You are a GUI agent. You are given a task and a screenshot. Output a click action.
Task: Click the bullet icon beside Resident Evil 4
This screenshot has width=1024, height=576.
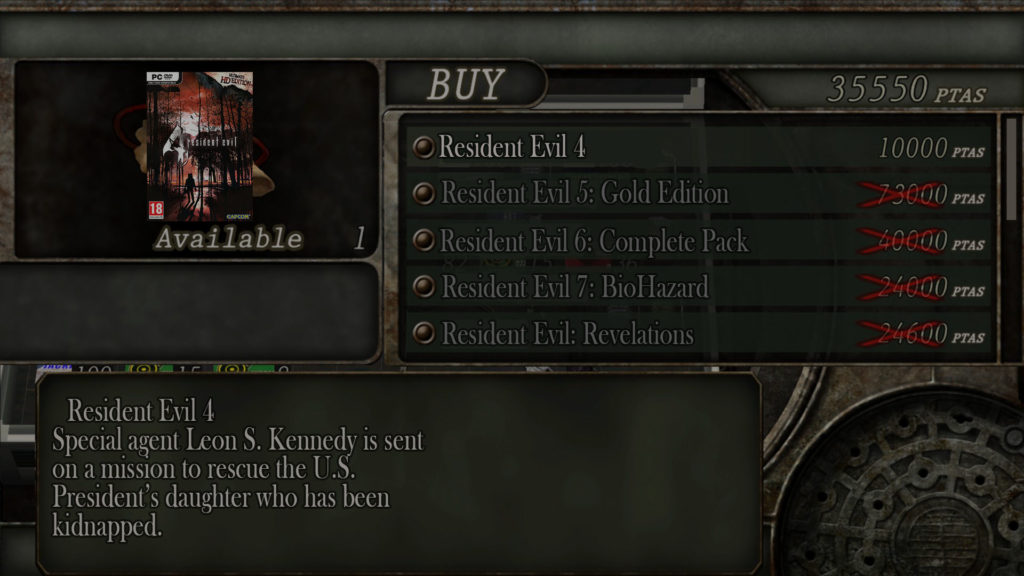424,147
